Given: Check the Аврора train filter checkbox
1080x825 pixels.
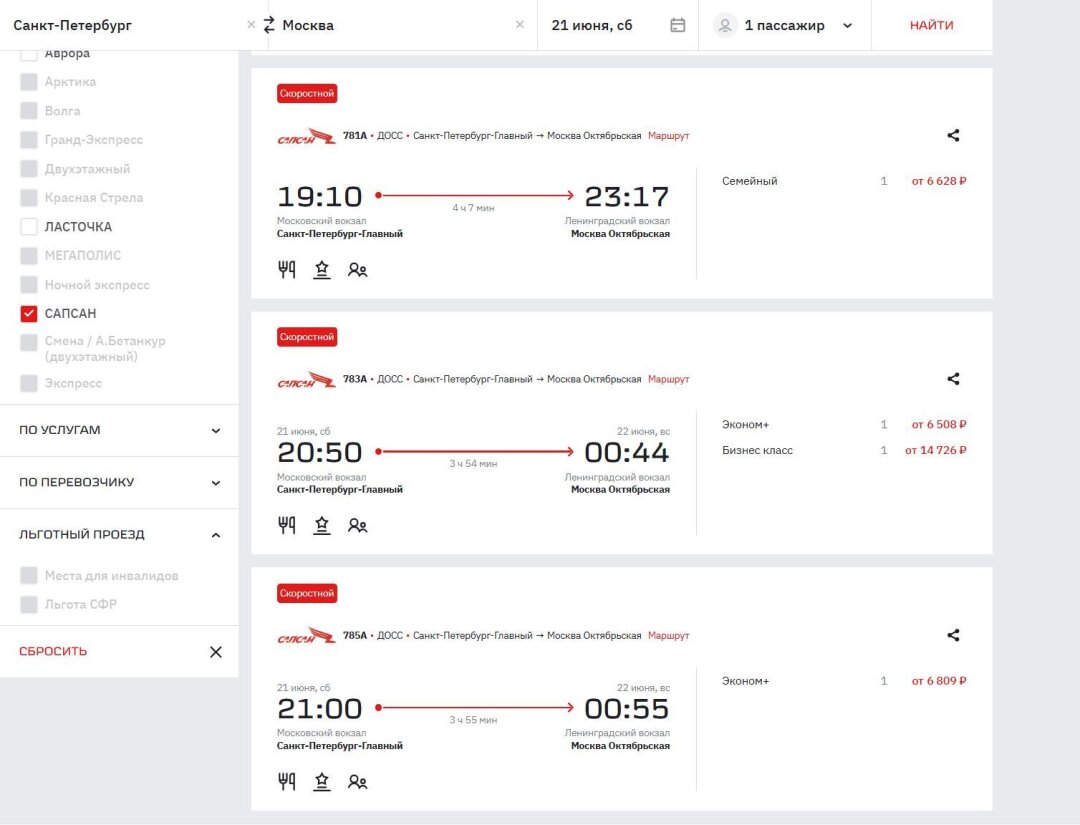Looking at the screenshot, I should [29, 54].
